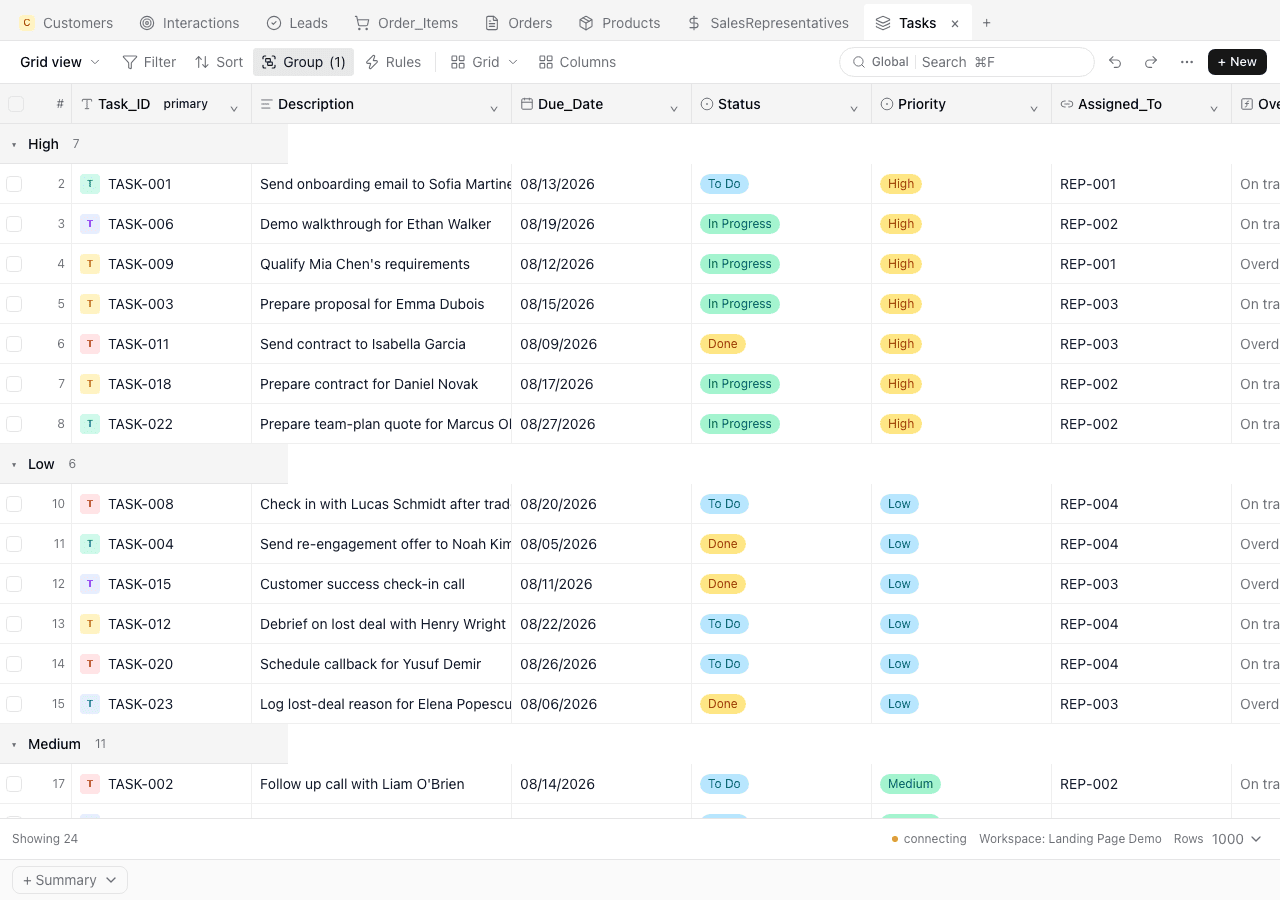Viewport: 1280px width, 900px height.
Task: Open the Rows 1000 page size dropdown
Action: (1236, 839)
